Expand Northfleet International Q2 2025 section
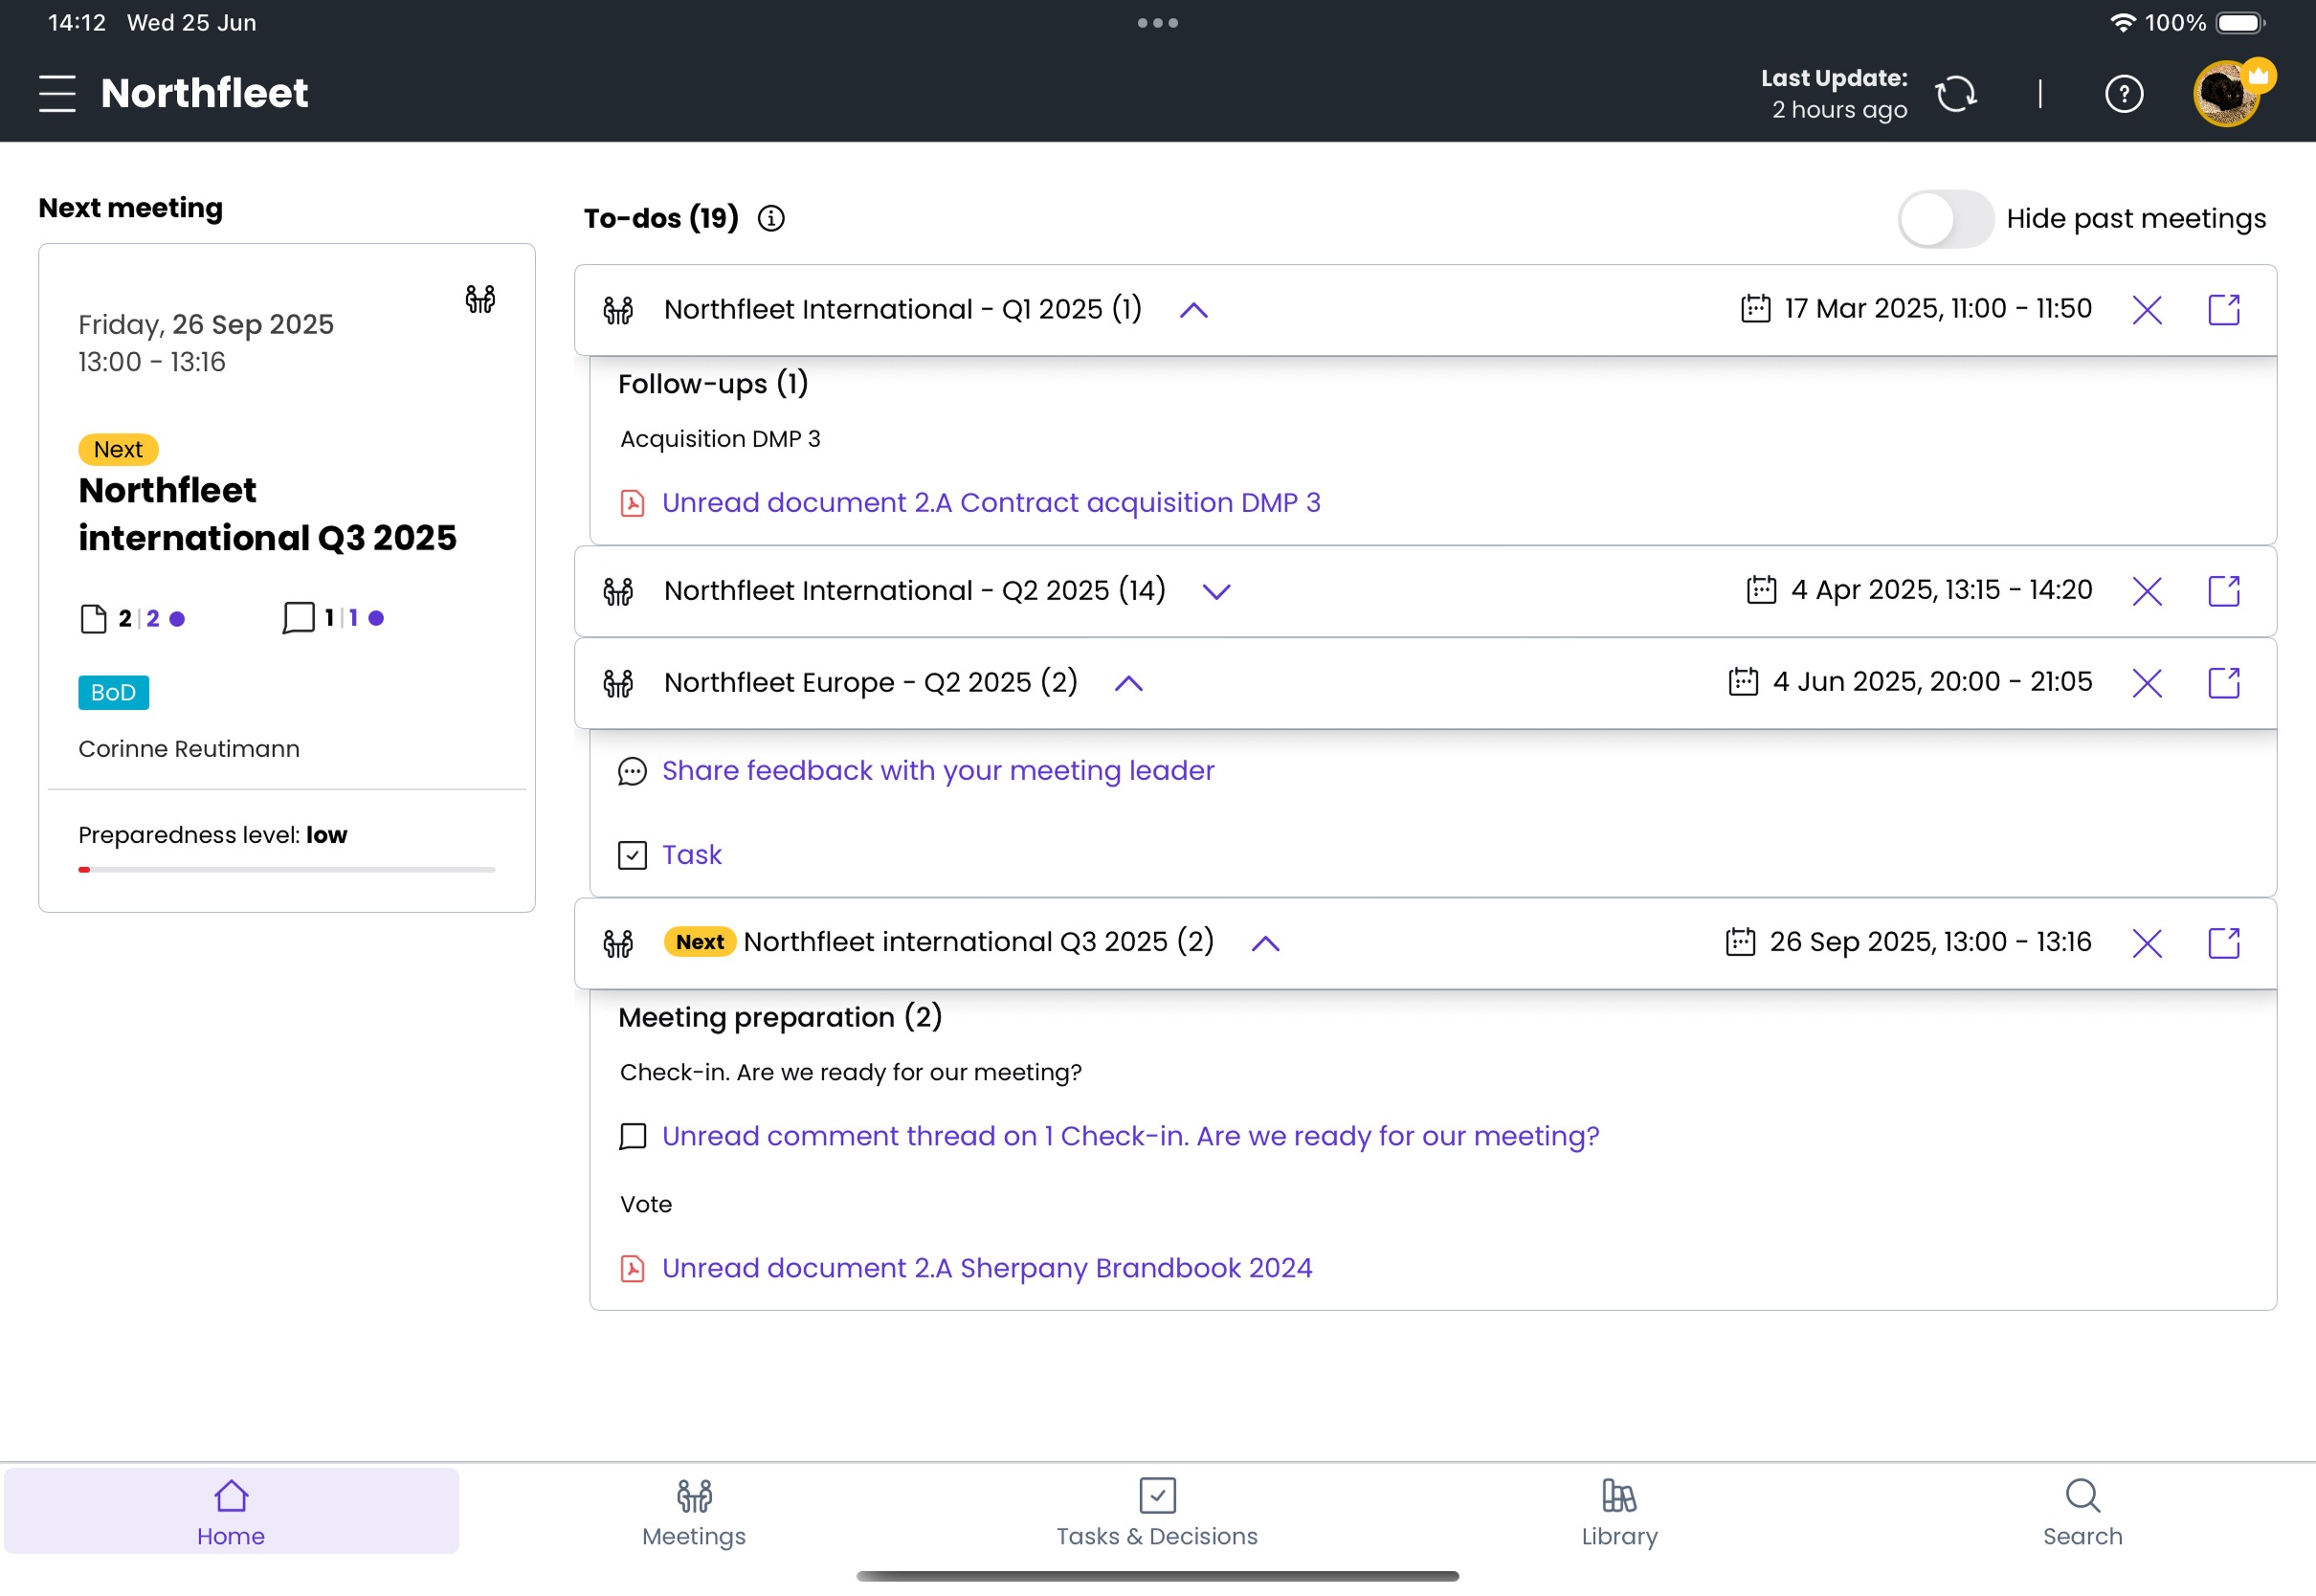This screenshot has height=1596, width=2316. coord(1216,592)
